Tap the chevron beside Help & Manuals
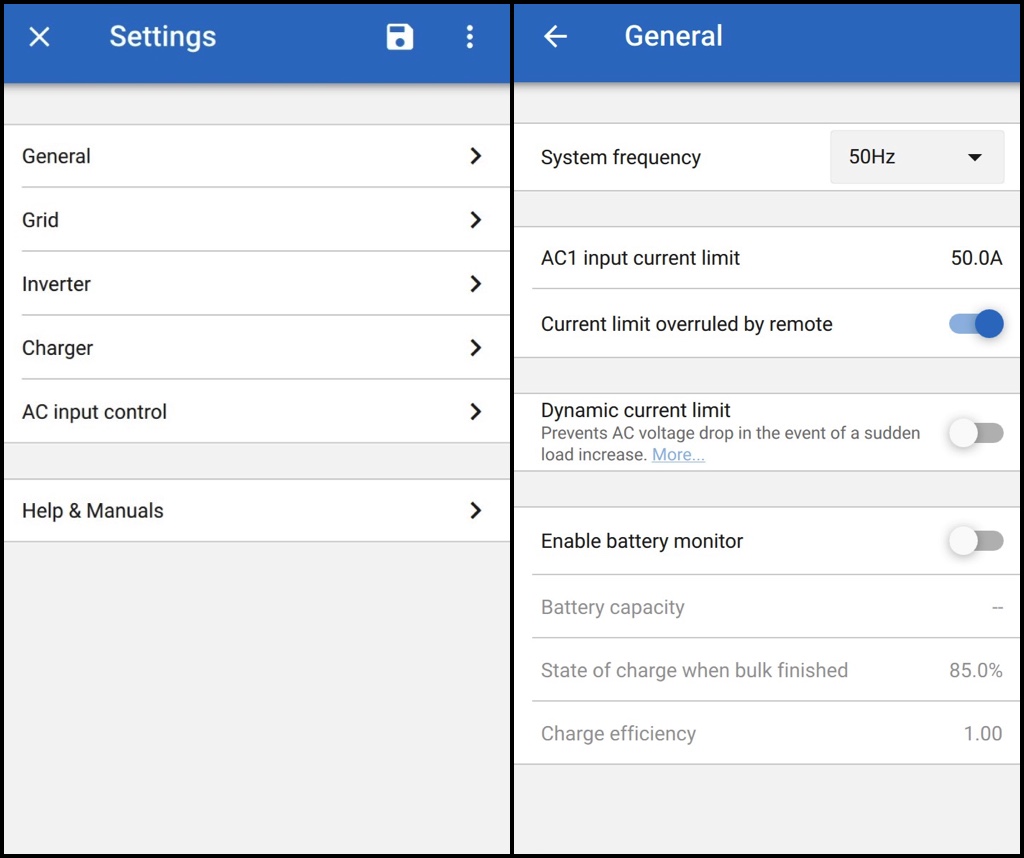The image size is (1024, 858). [476, 510]
